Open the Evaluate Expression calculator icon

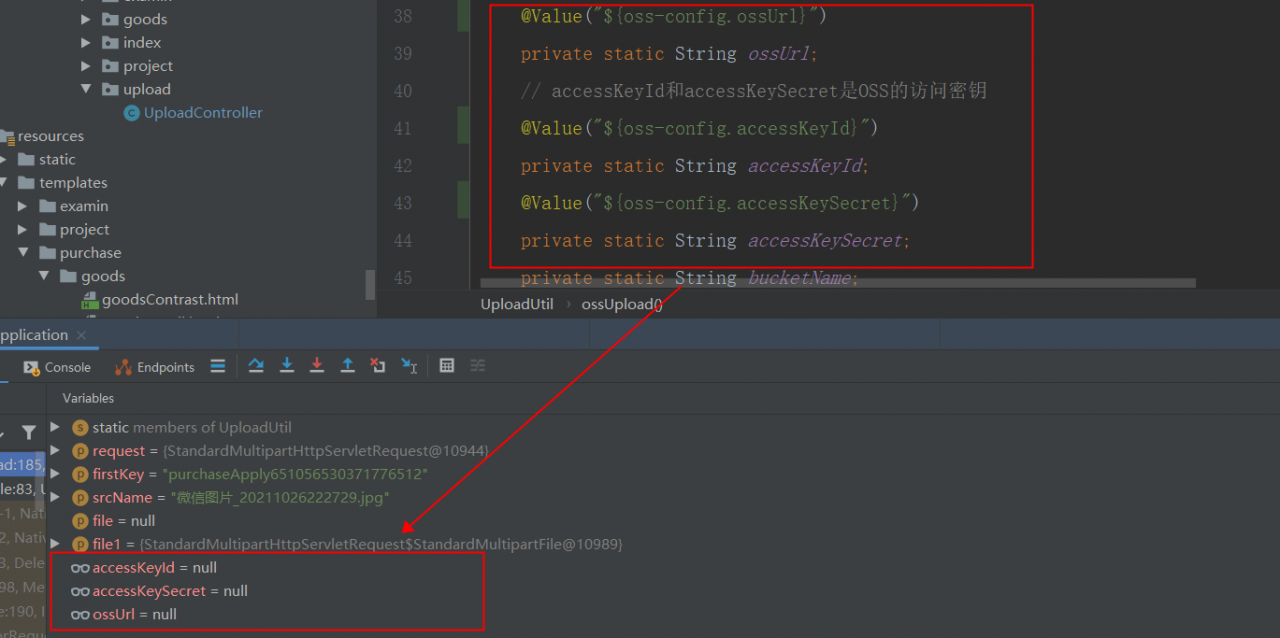447,366
